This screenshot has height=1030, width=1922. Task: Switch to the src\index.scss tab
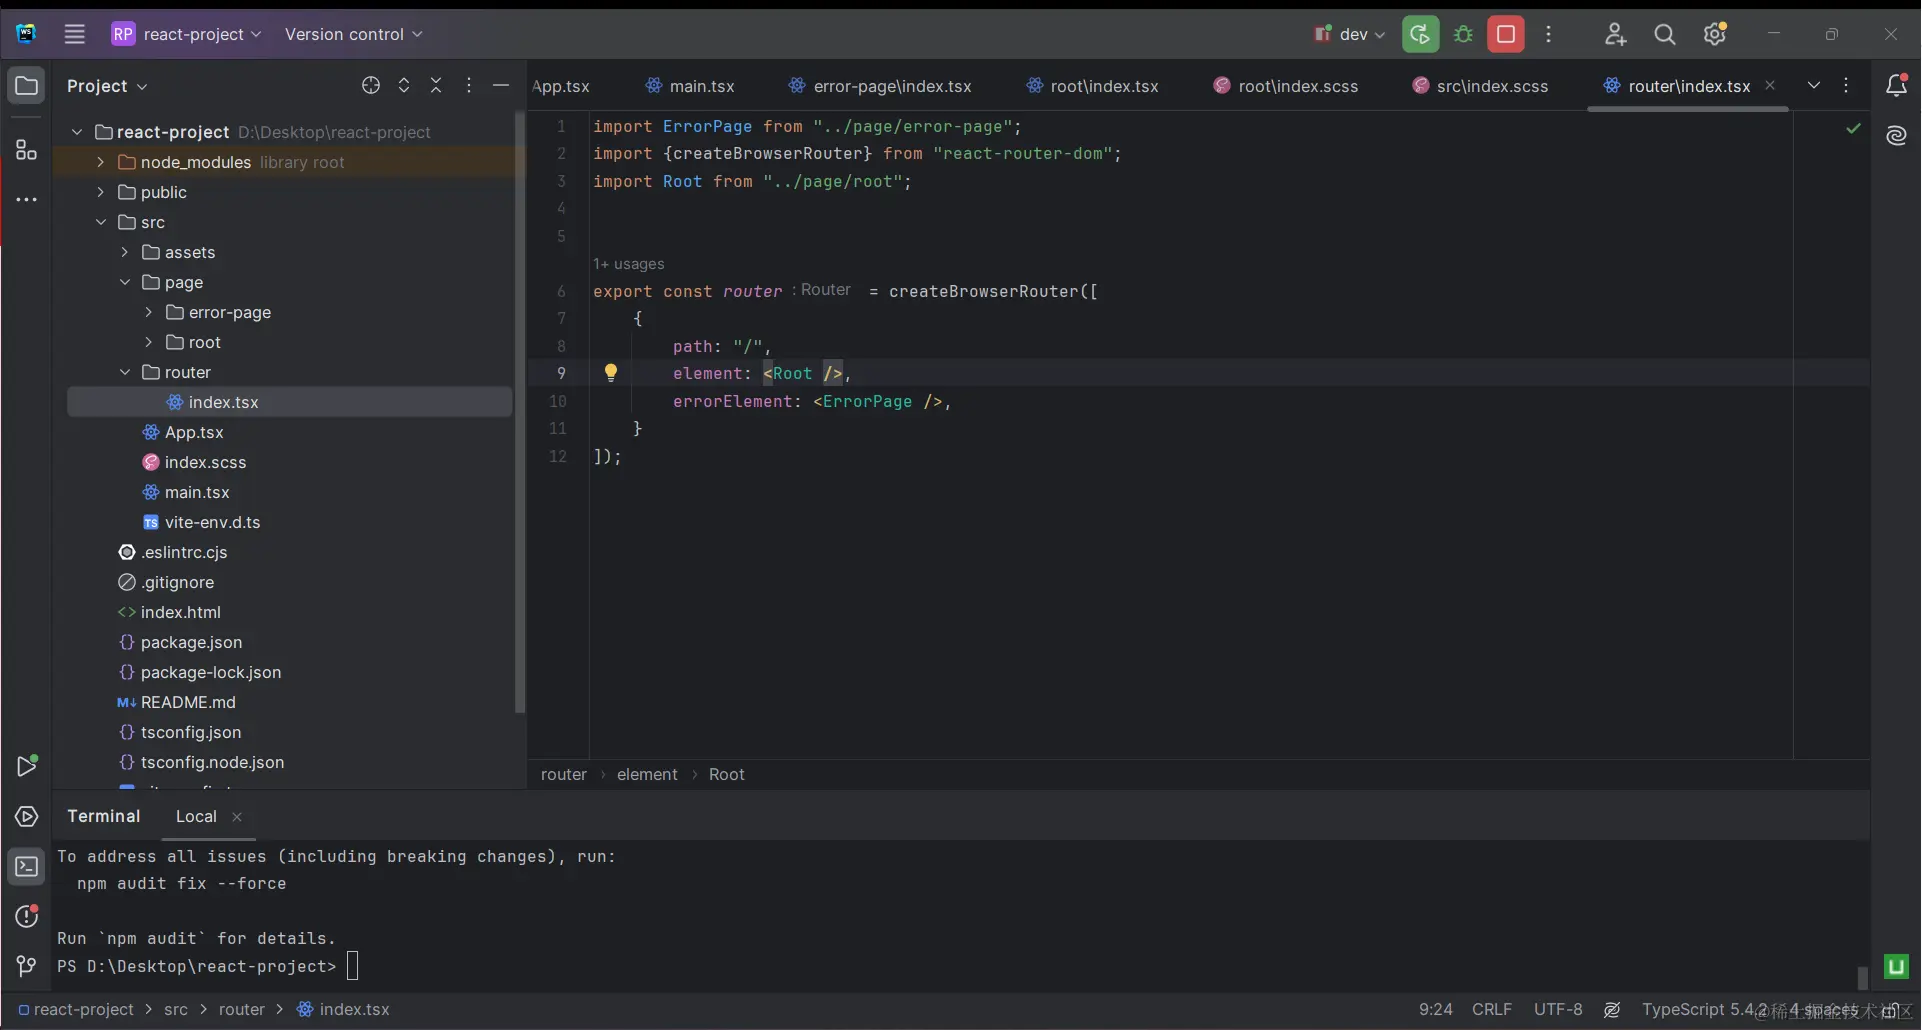pyautogui.click(x=1481, y=86)
